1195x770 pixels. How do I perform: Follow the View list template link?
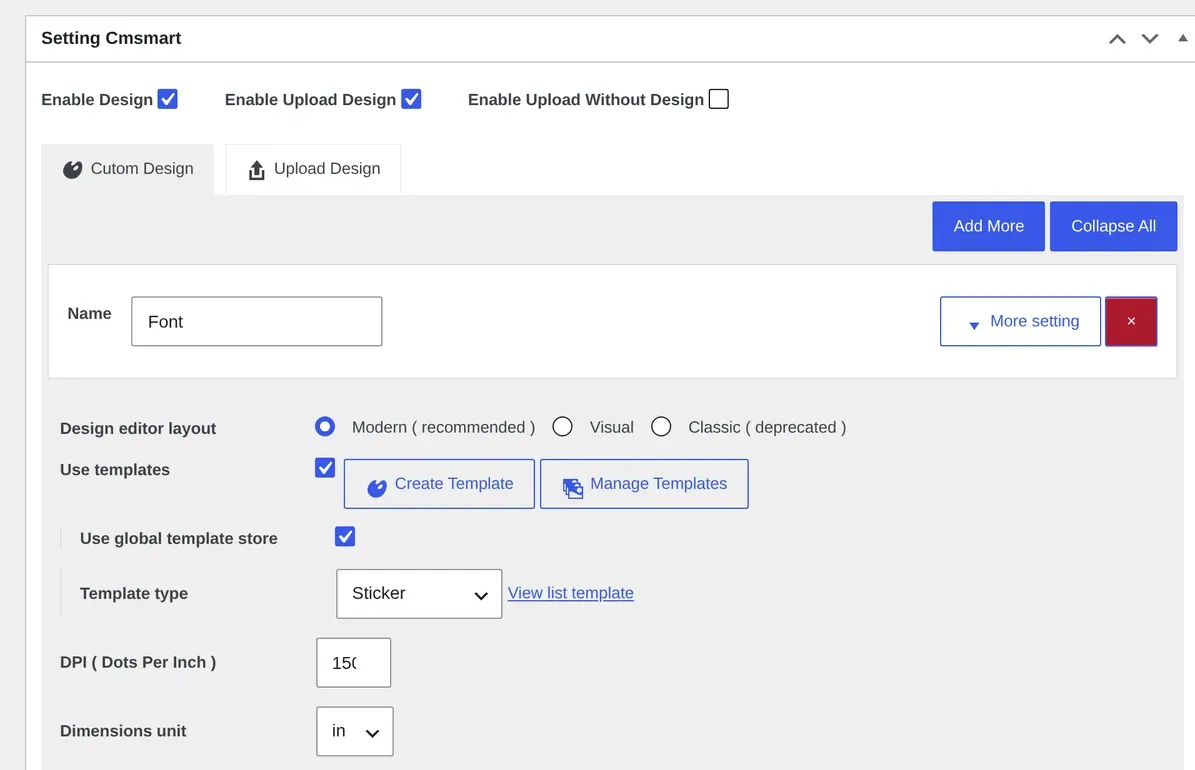click(571, 593)
